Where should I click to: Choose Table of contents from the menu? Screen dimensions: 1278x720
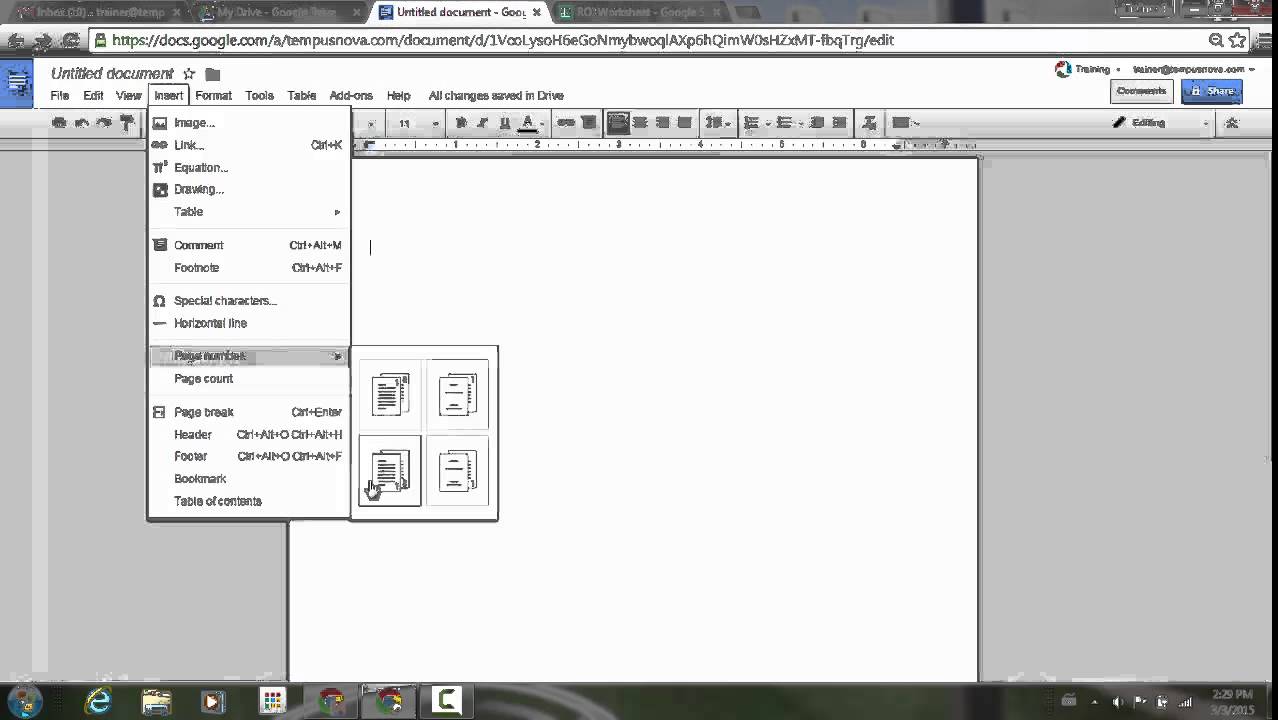coord(249,501)
